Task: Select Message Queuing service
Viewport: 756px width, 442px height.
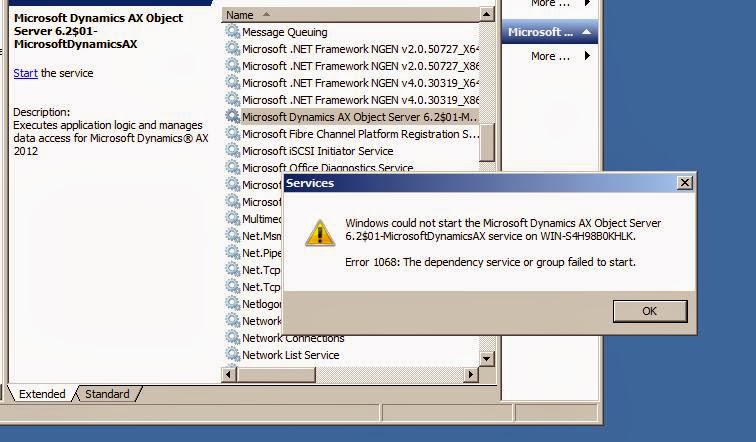Action: point(284,32)
